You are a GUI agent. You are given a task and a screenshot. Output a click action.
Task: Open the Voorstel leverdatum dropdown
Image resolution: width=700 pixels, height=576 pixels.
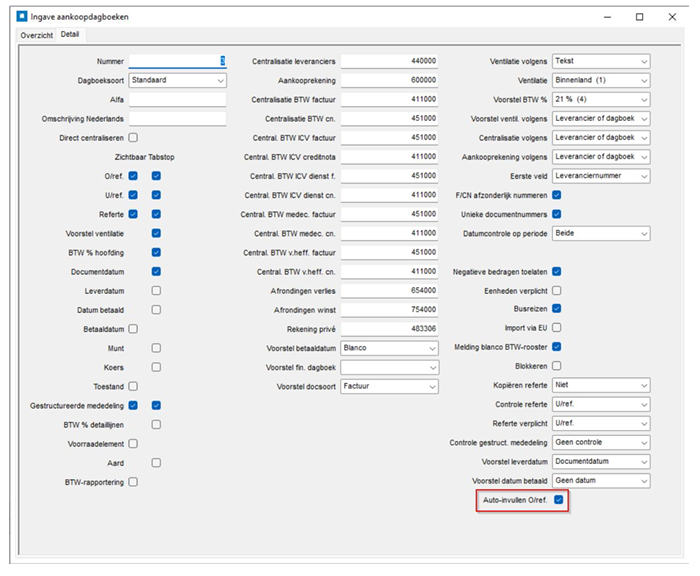(601, 462)
